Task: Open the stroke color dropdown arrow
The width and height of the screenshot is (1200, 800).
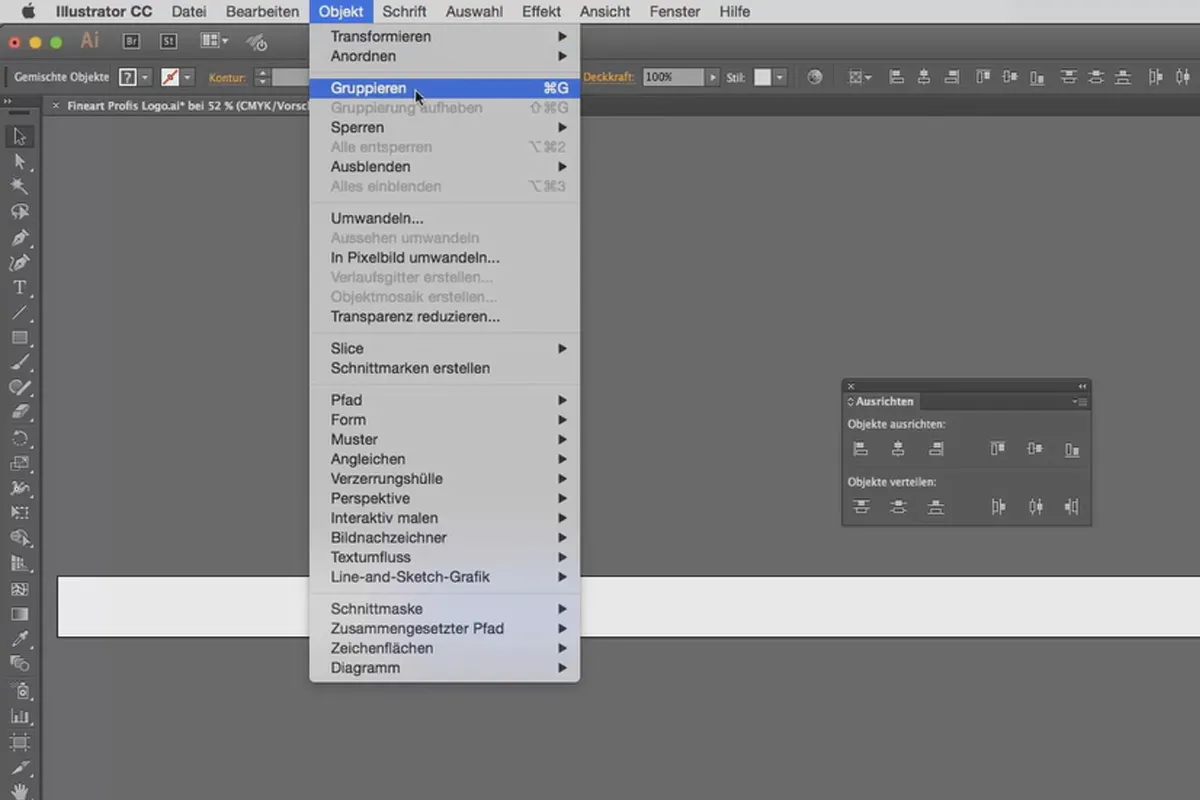Action: click(187, 77)
